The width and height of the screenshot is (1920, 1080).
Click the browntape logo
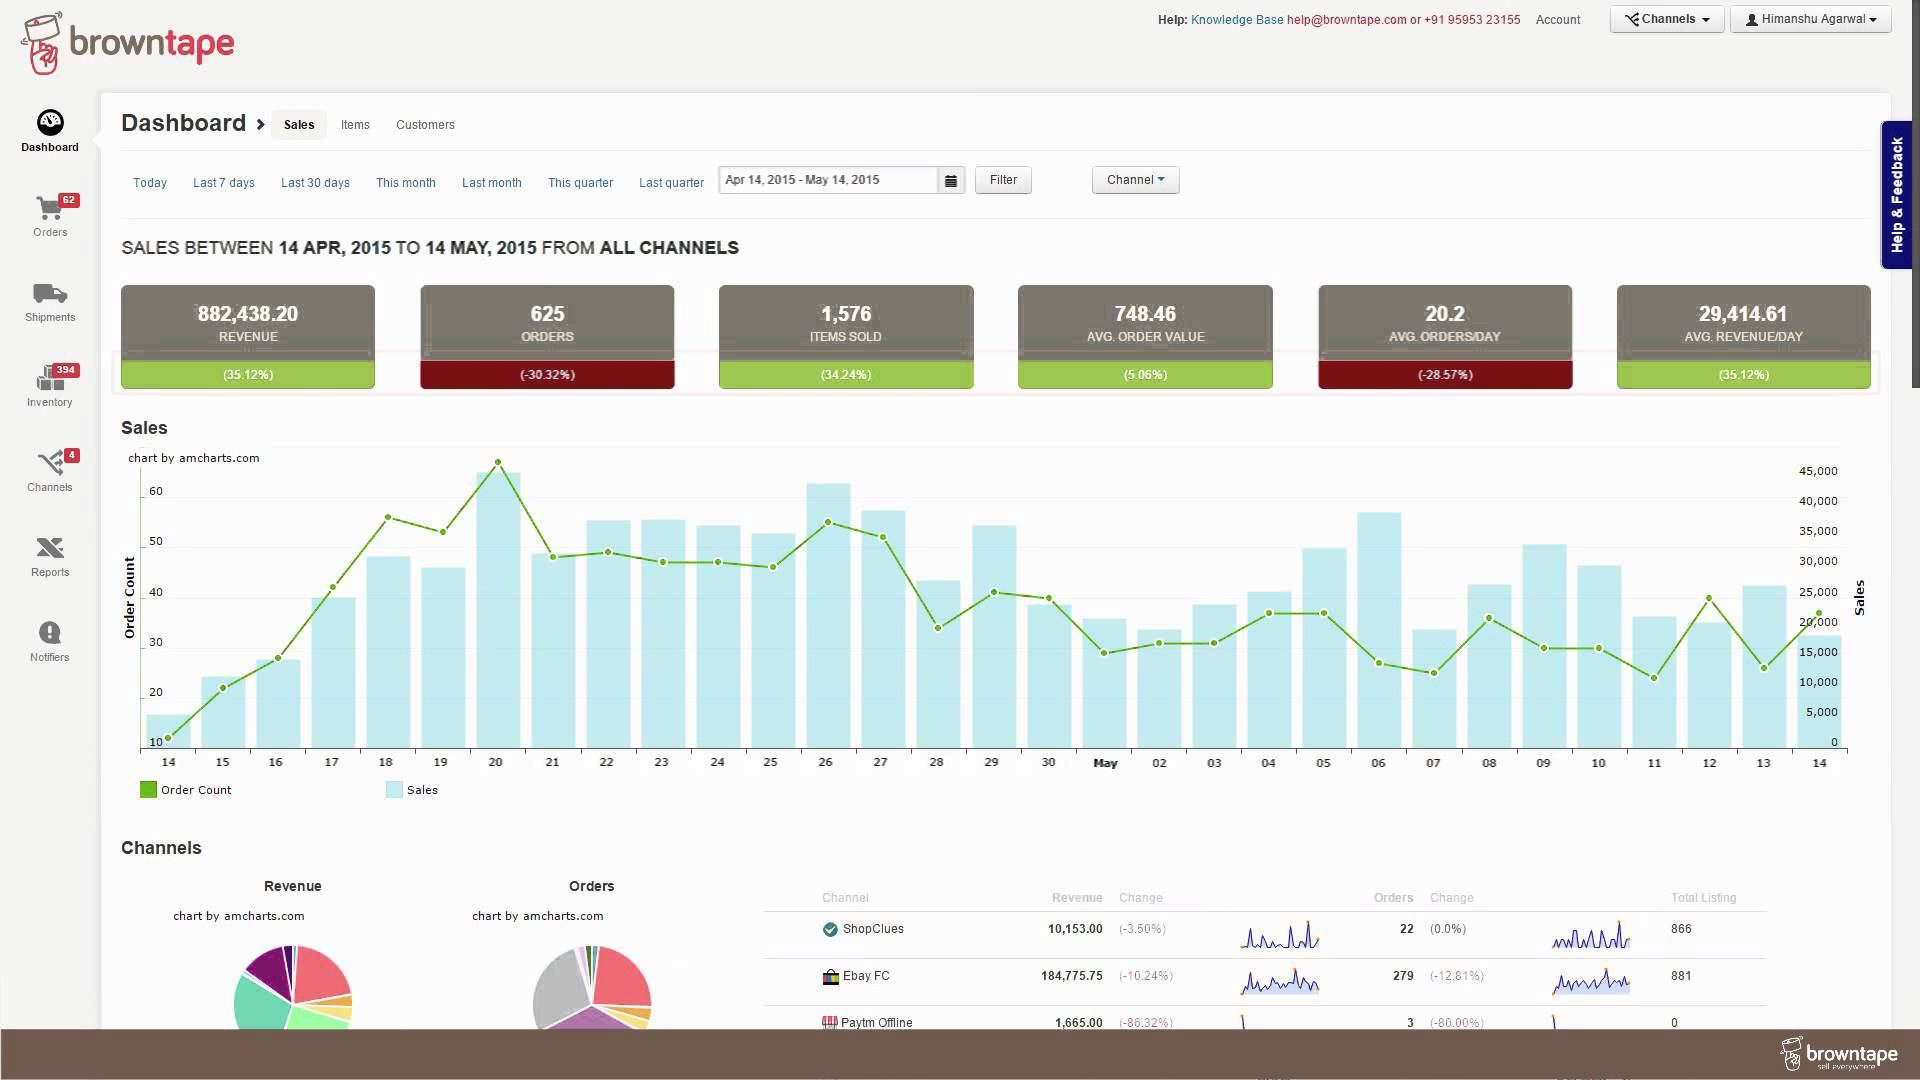click(127, 43)
